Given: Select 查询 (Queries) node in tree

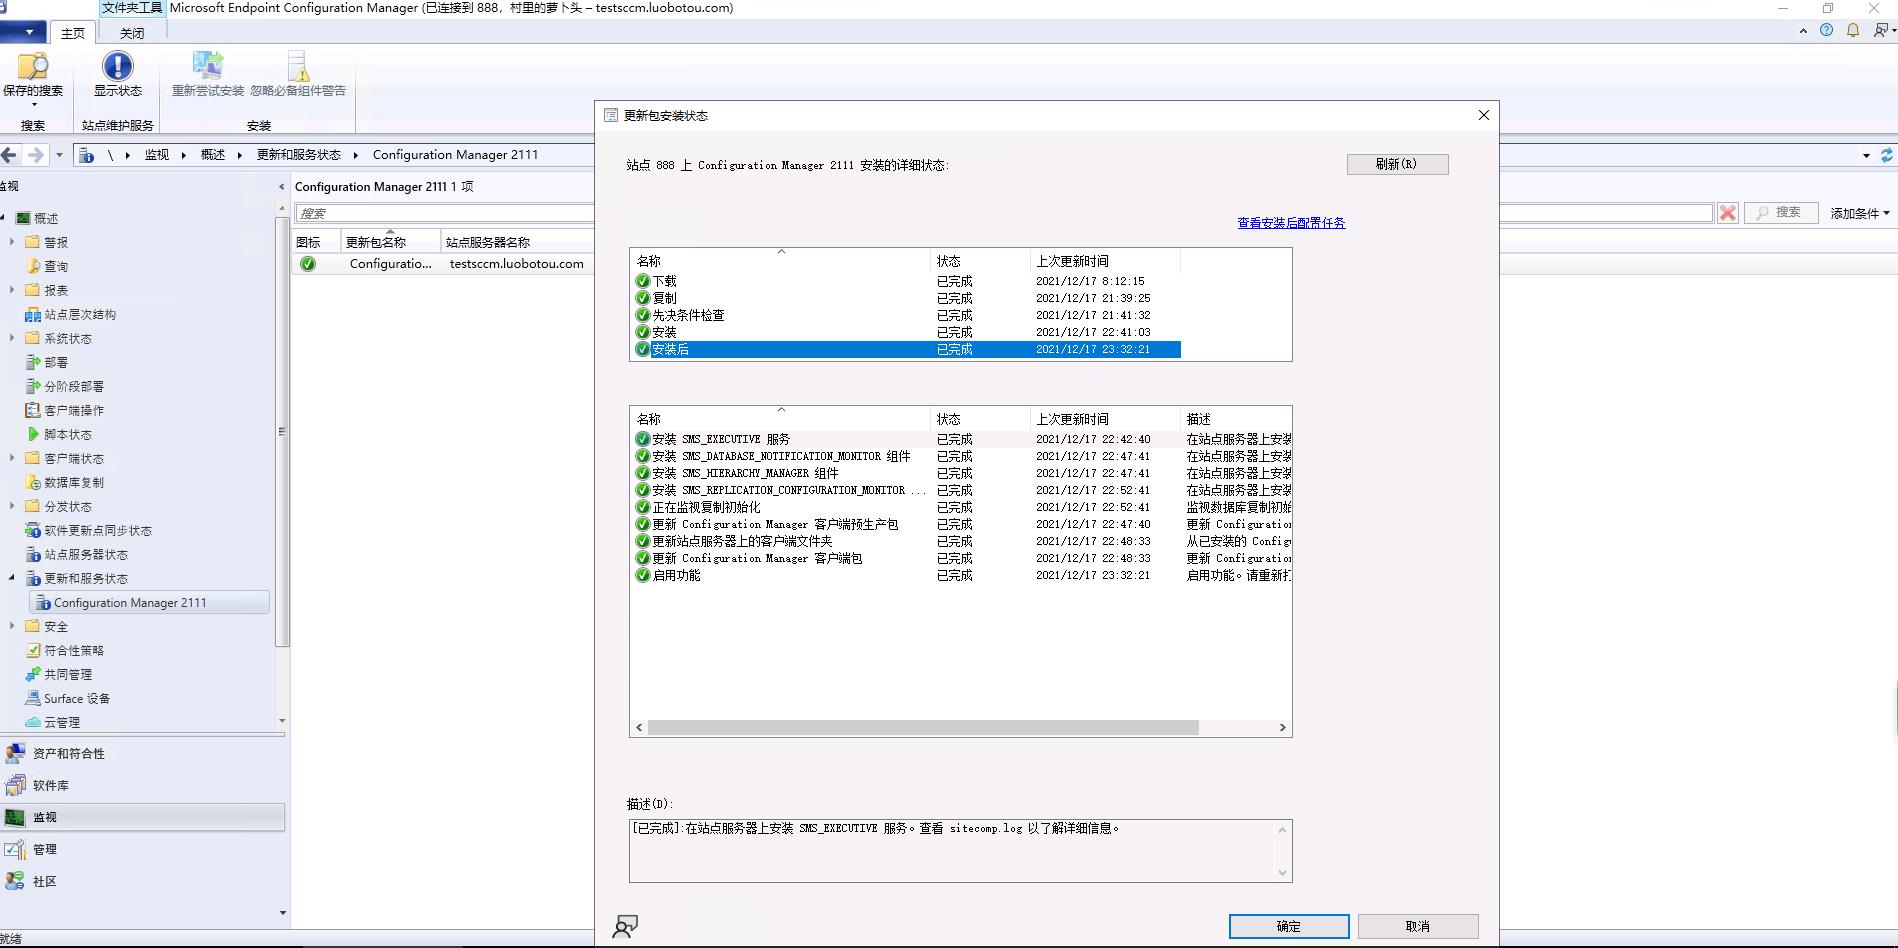Looking at the screenshot, I should 56,266.
